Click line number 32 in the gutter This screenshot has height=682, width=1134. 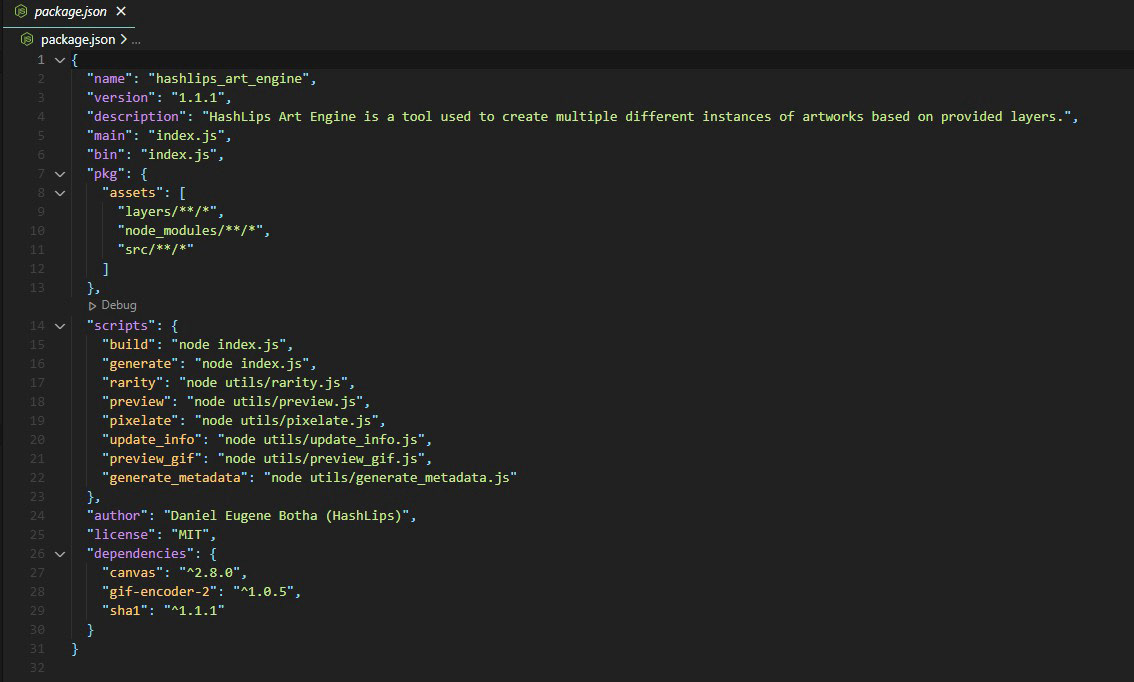37,668
